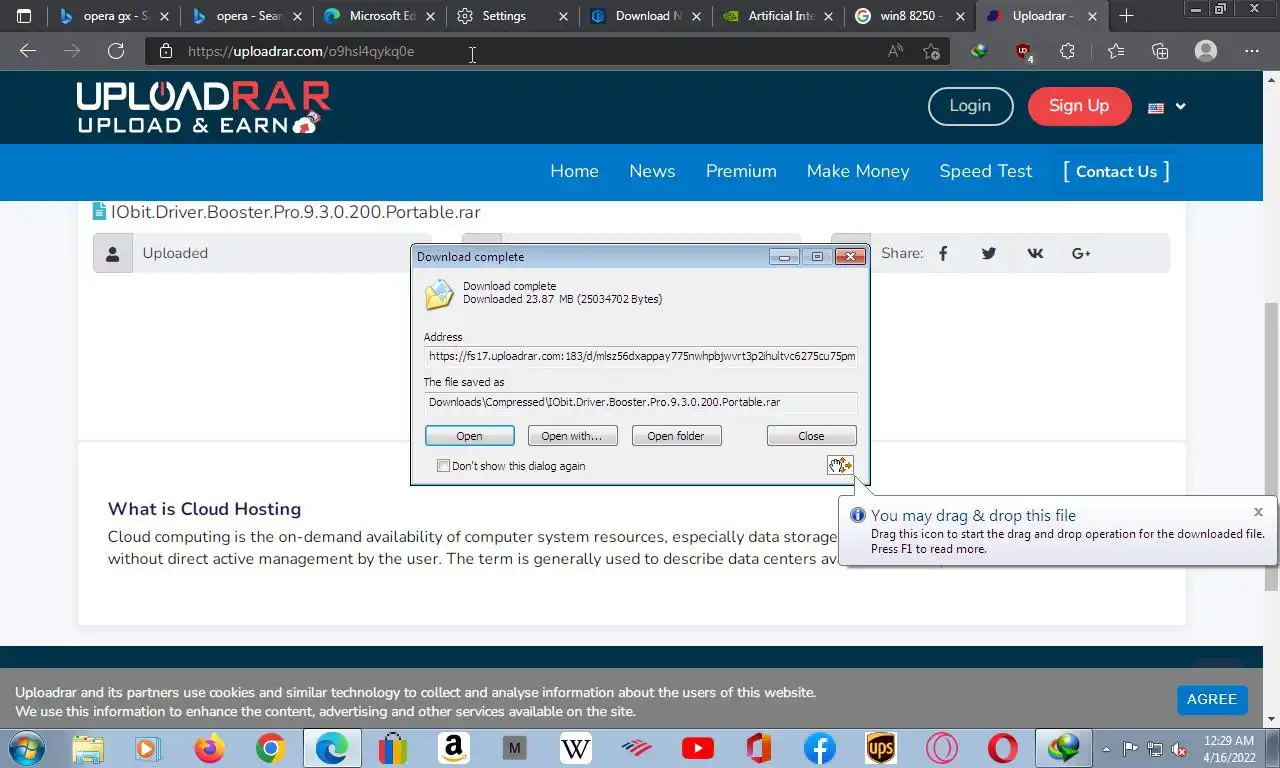Image resolution: width=1280 pixels, height=768 pixels.
Task: Open the Make Money menu item
Action: click(858, 171)
